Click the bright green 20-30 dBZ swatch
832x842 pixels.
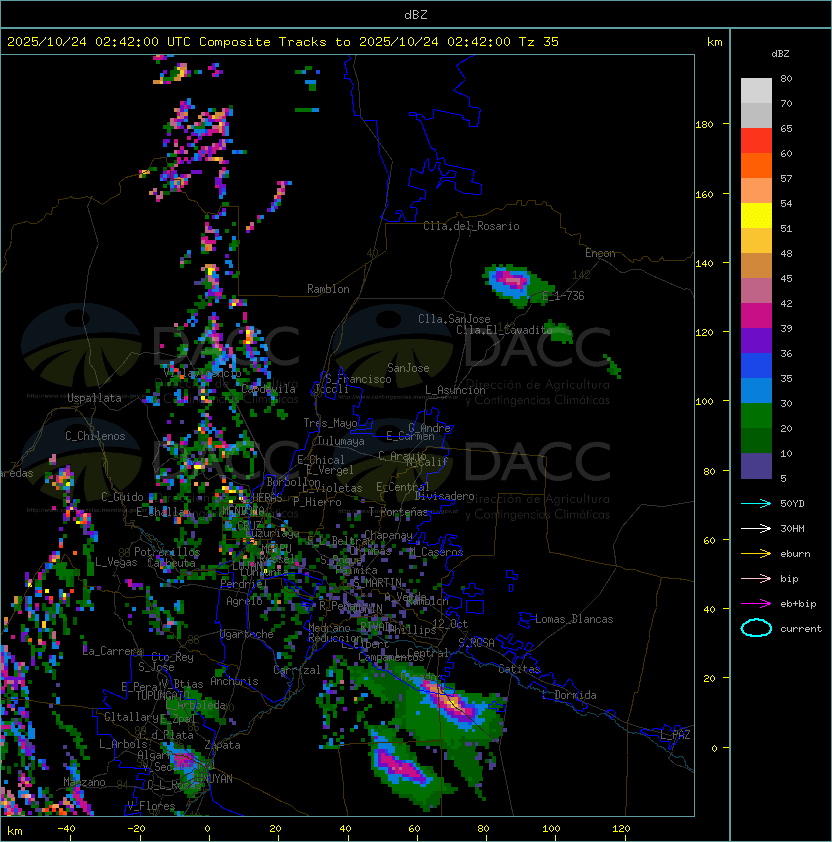coord(756,416)
